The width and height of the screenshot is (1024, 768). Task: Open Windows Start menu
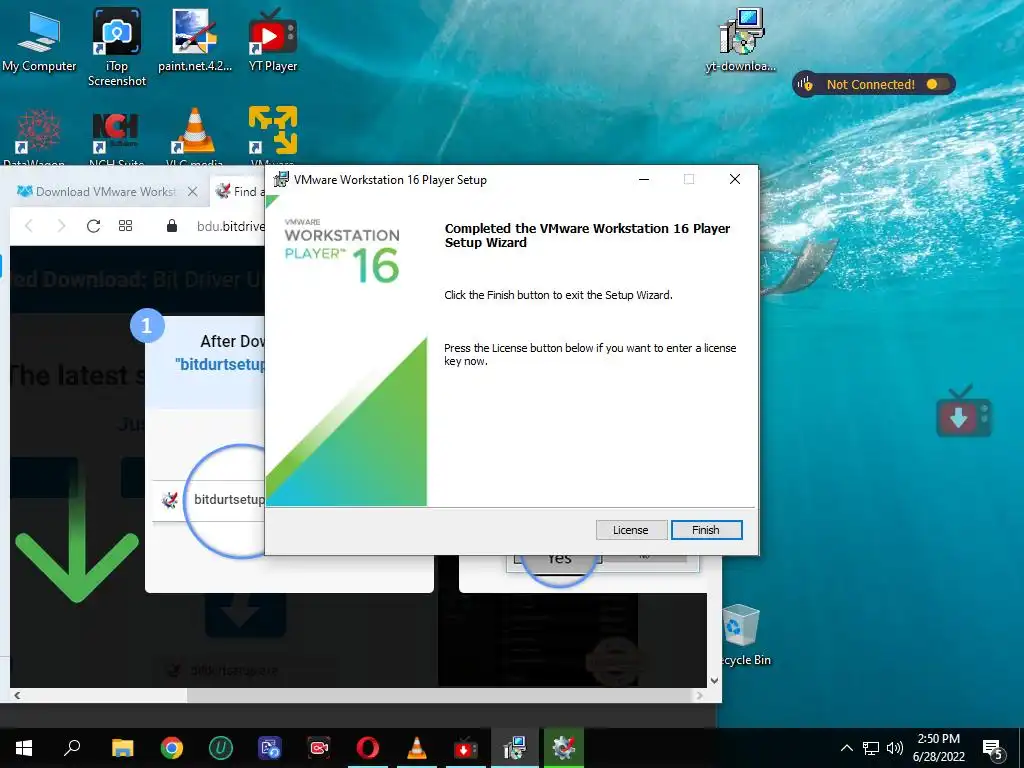click(x=24, y=748)
